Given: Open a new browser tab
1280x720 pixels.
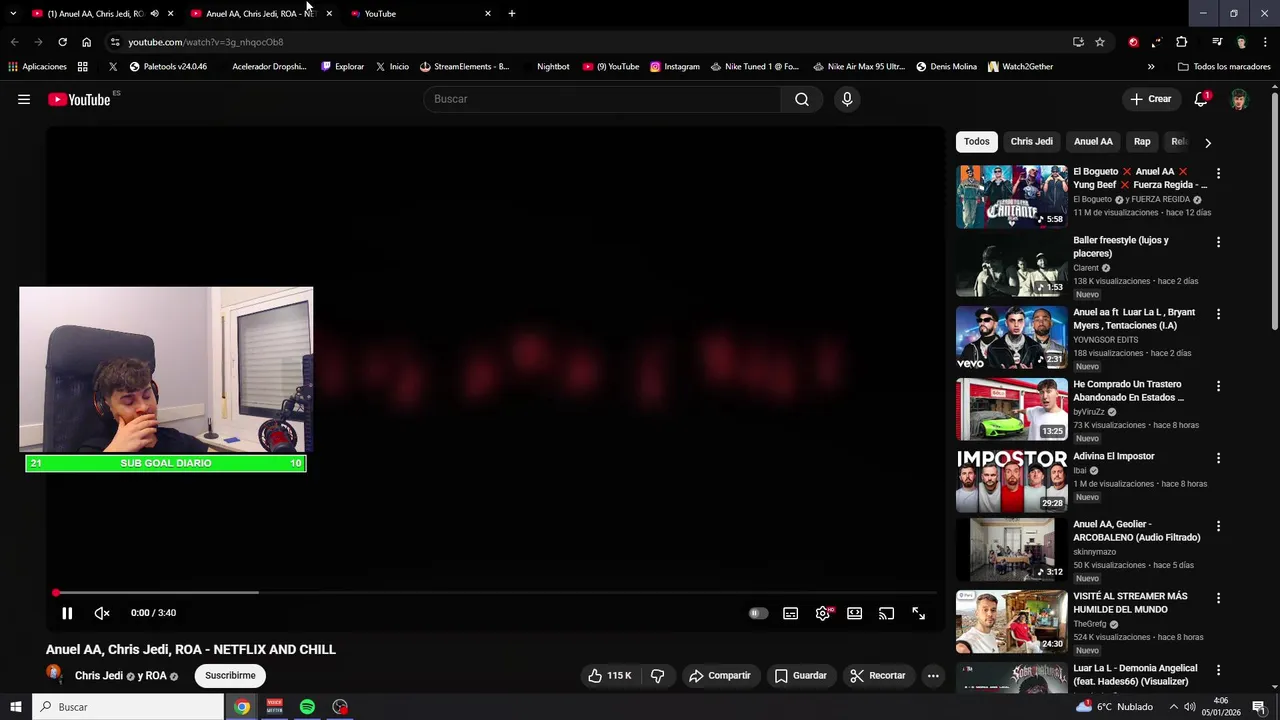Looking at the screenshot, I should pos(512,14).
